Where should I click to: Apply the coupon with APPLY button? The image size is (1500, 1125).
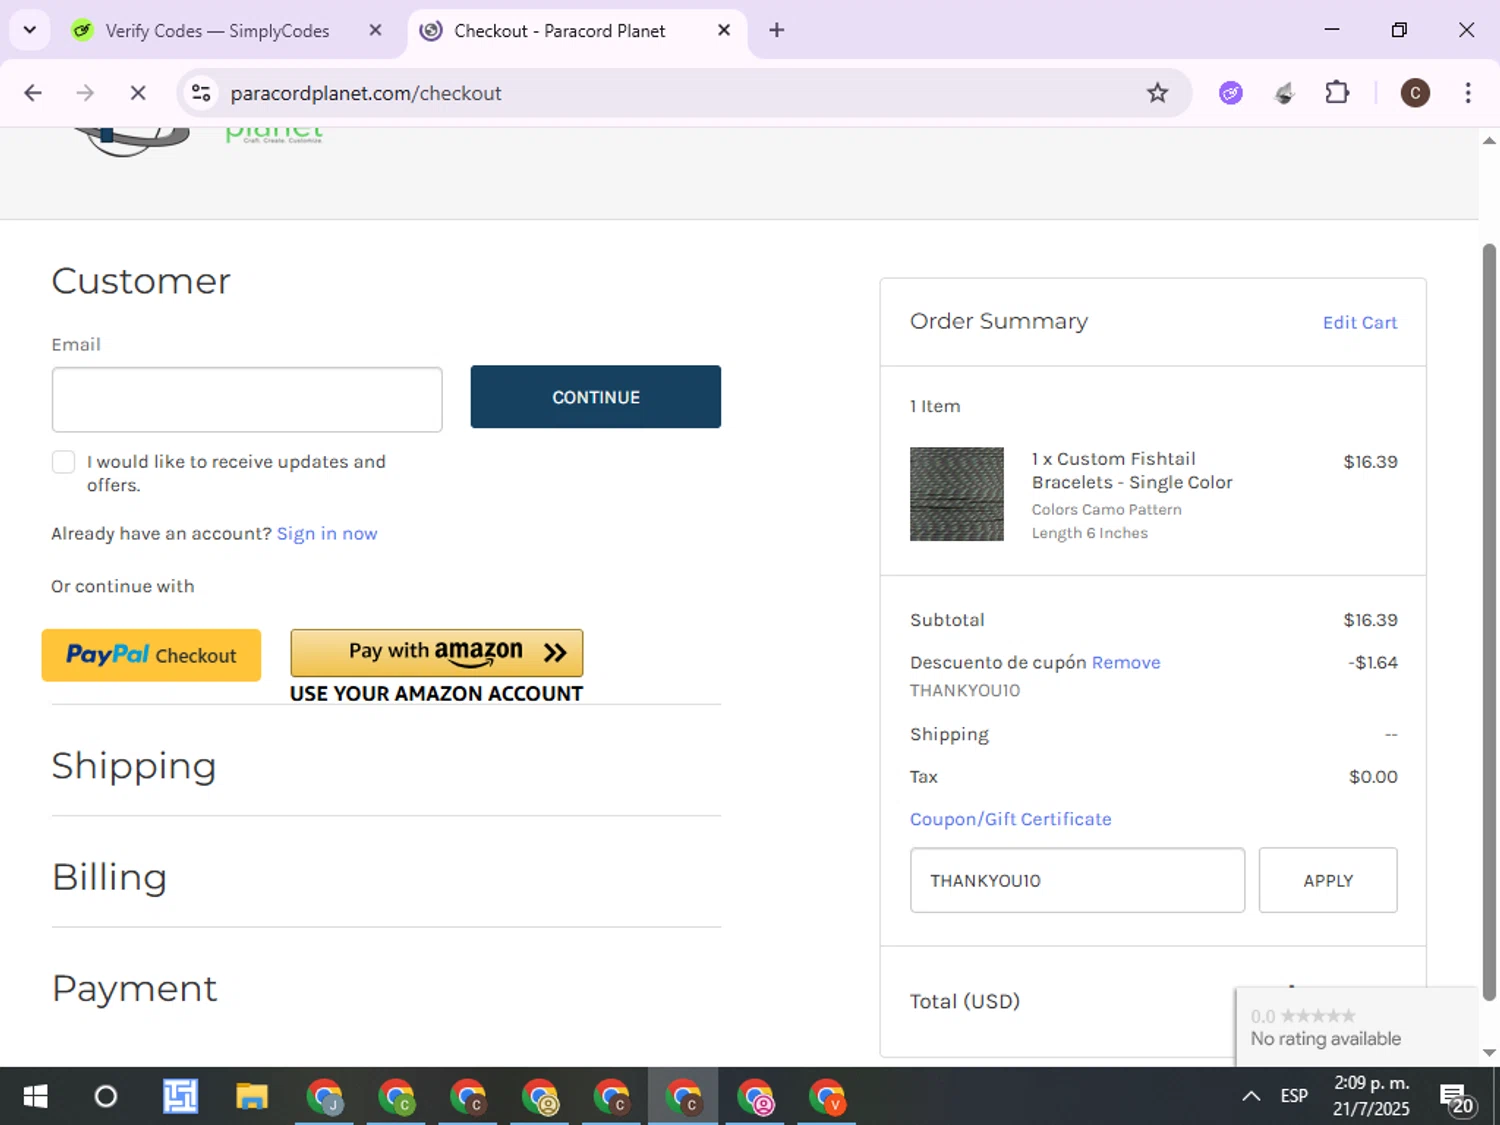1328,880
